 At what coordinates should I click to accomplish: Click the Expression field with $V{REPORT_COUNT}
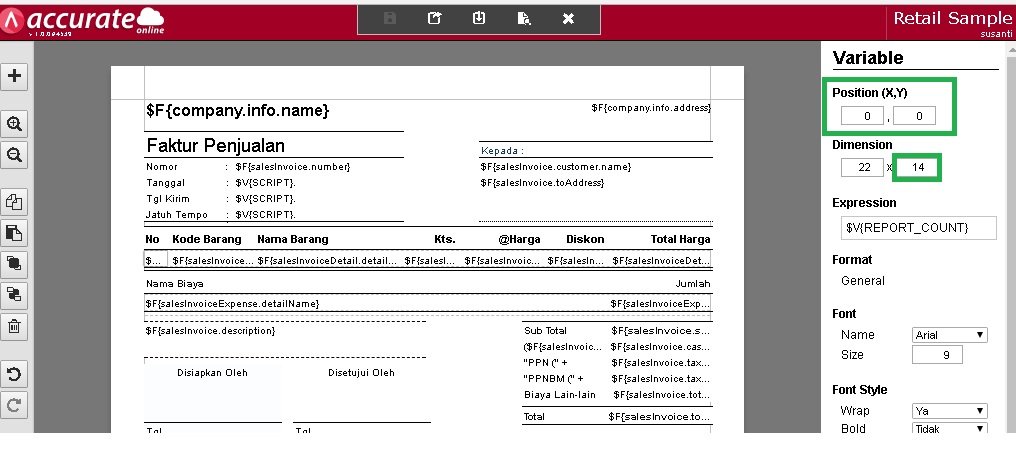click(918, 227)
